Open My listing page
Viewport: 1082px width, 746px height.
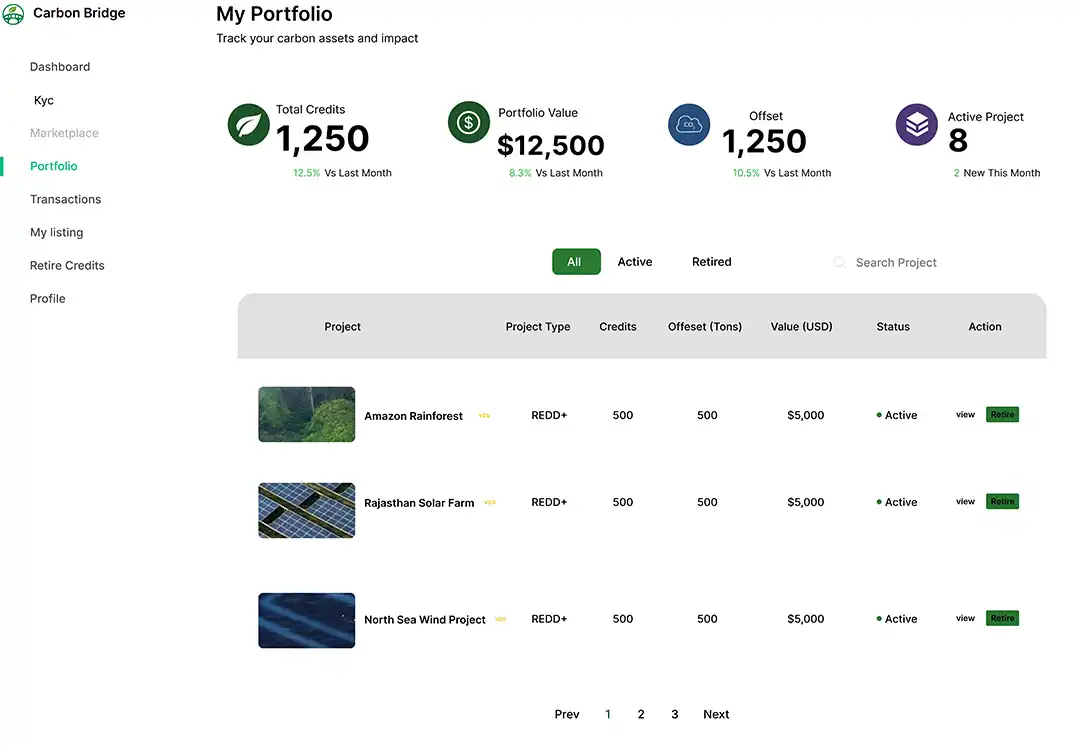(57, 233)
